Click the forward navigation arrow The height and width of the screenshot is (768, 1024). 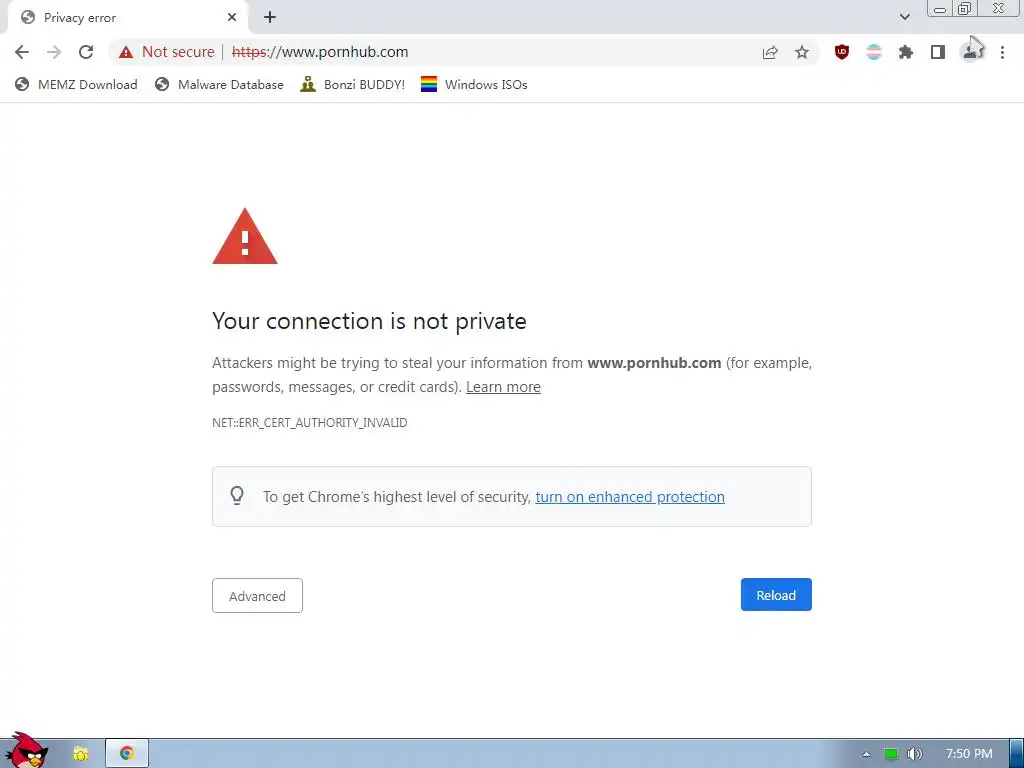(54, 52)
